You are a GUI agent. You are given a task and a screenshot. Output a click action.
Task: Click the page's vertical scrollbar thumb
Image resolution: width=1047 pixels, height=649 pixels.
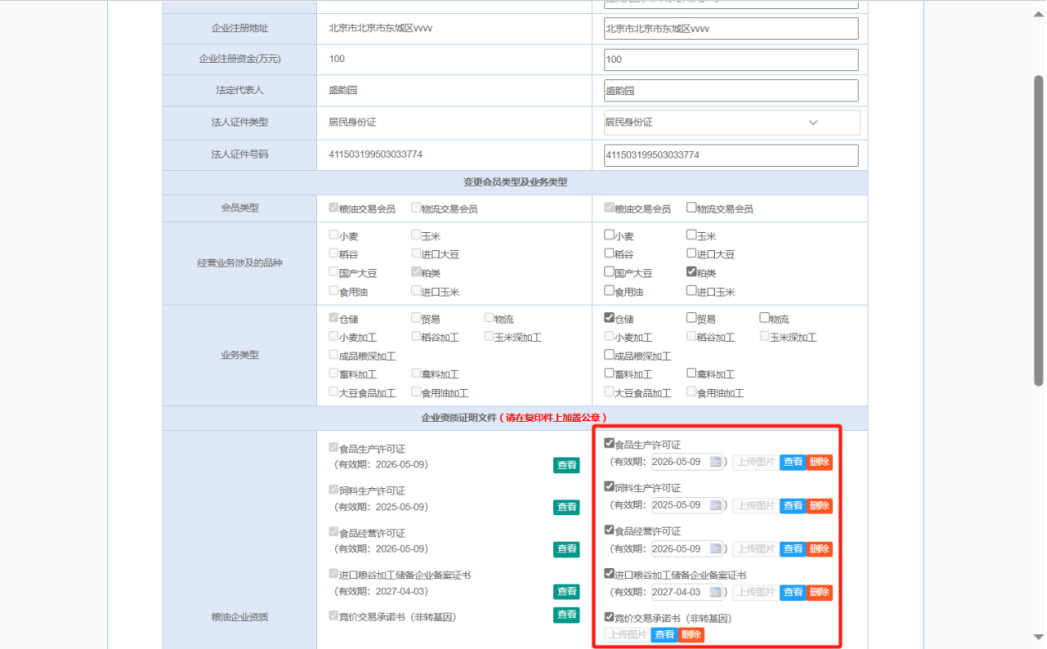click(x=1038, y=230)
